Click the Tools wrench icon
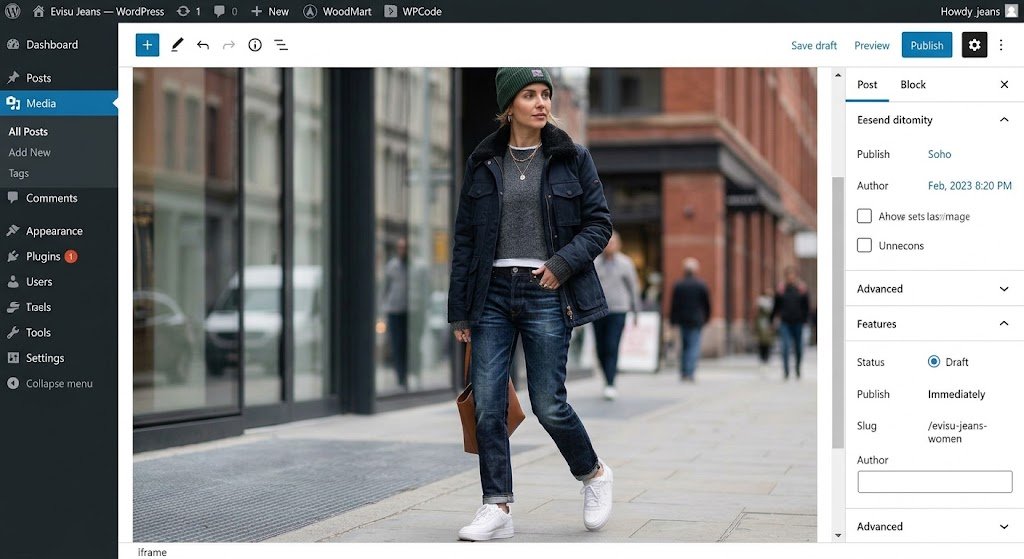Screen dimensions: 1024x559 (13, 332)
